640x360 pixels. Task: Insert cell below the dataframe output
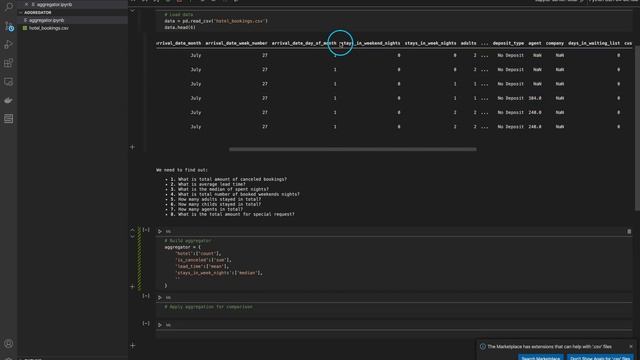132,147
